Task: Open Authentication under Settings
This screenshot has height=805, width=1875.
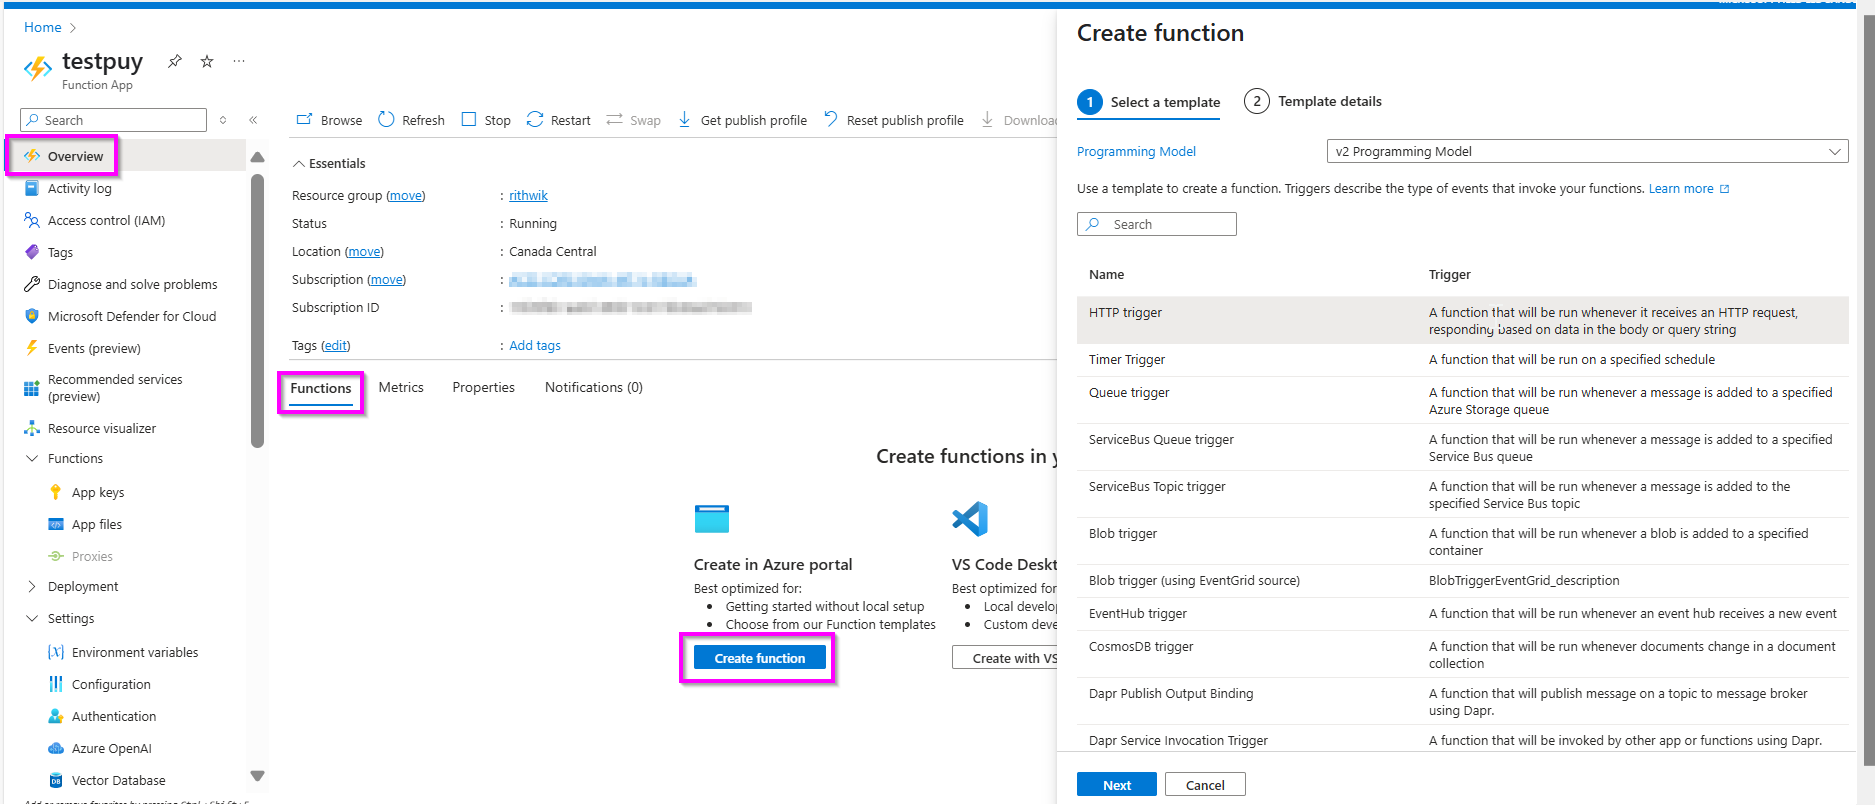Action: (x=114, y=716)
